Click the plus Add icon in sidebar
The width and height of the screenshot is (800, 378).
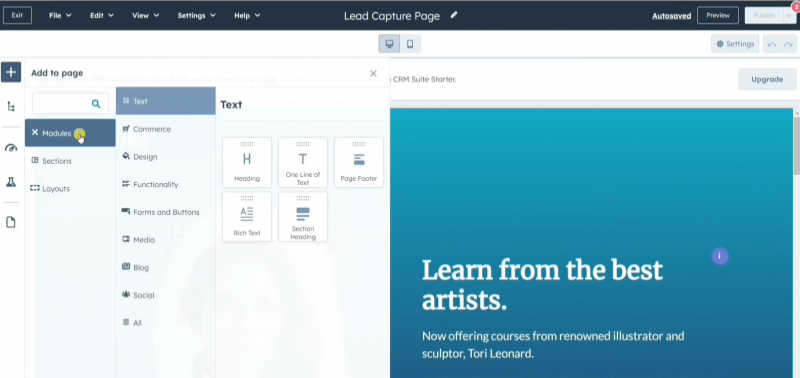click(11, 72)
